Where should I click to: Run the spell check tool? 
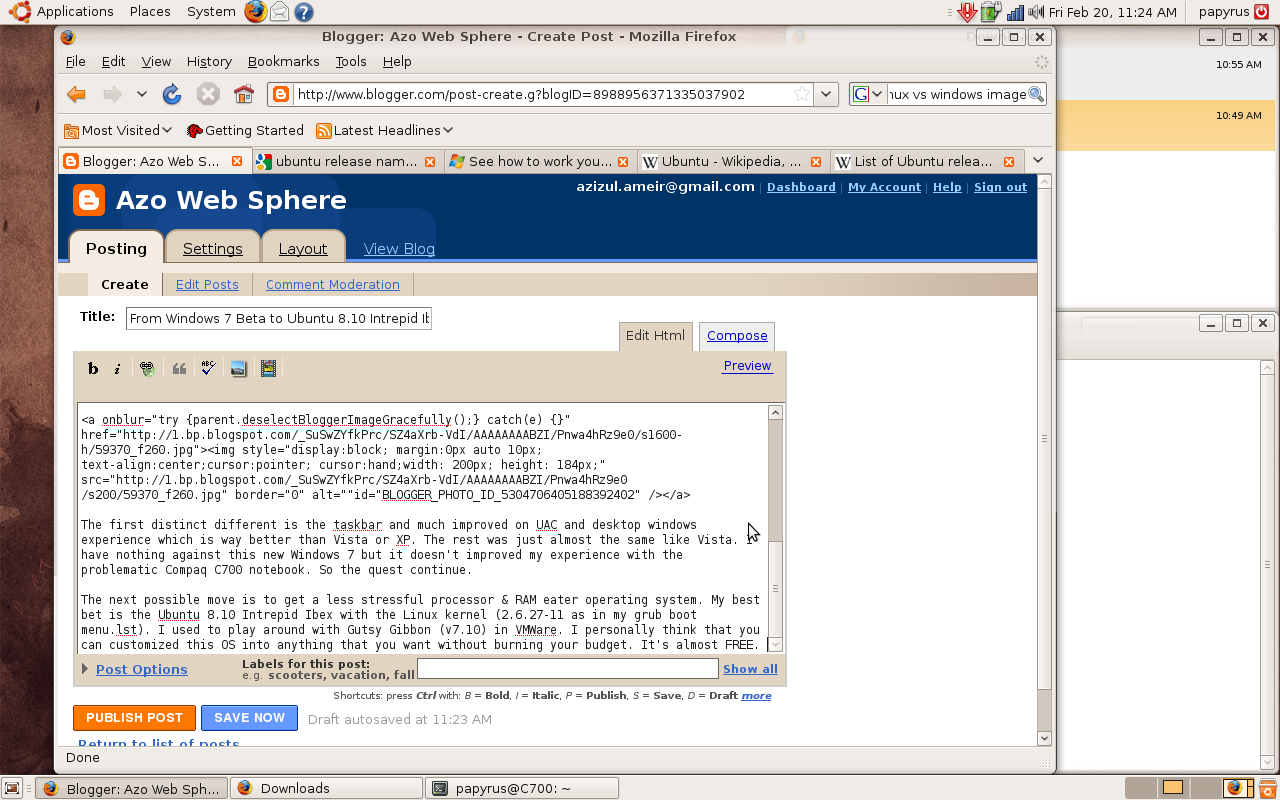[x=208, y=369]
